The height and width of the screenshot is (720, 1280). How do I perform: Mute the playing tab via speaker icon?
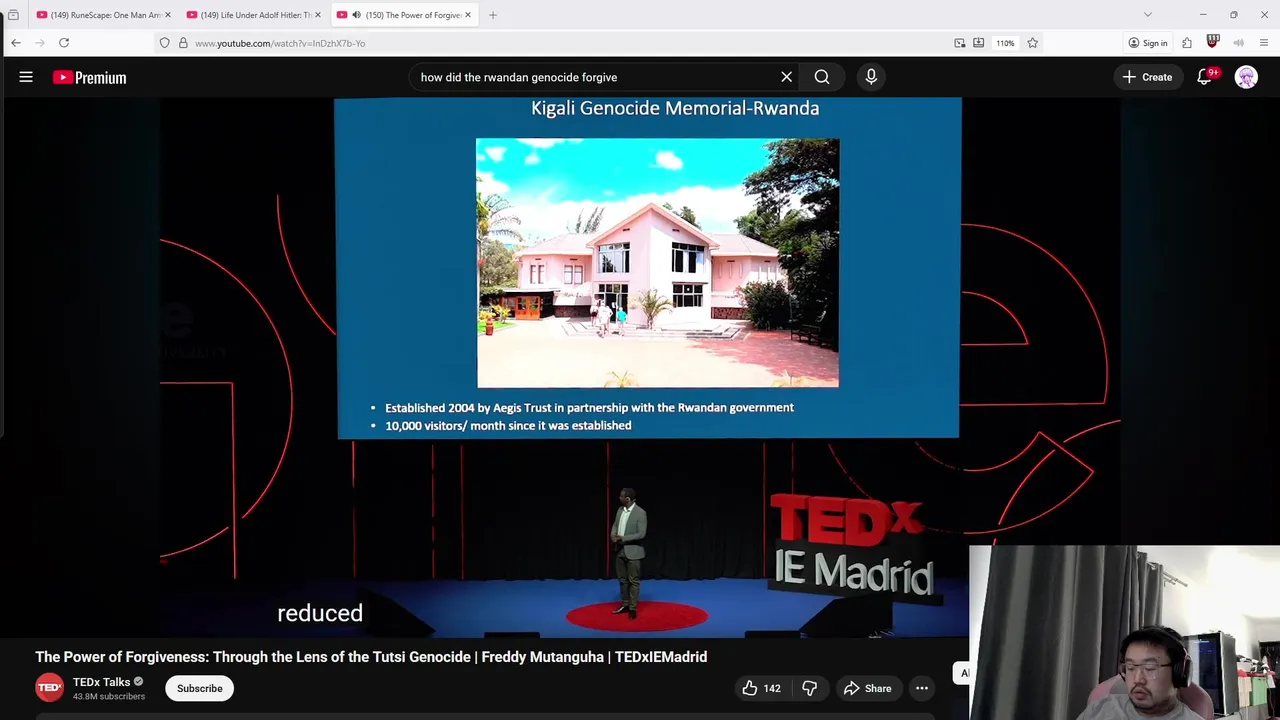click(x=356, y=15)
